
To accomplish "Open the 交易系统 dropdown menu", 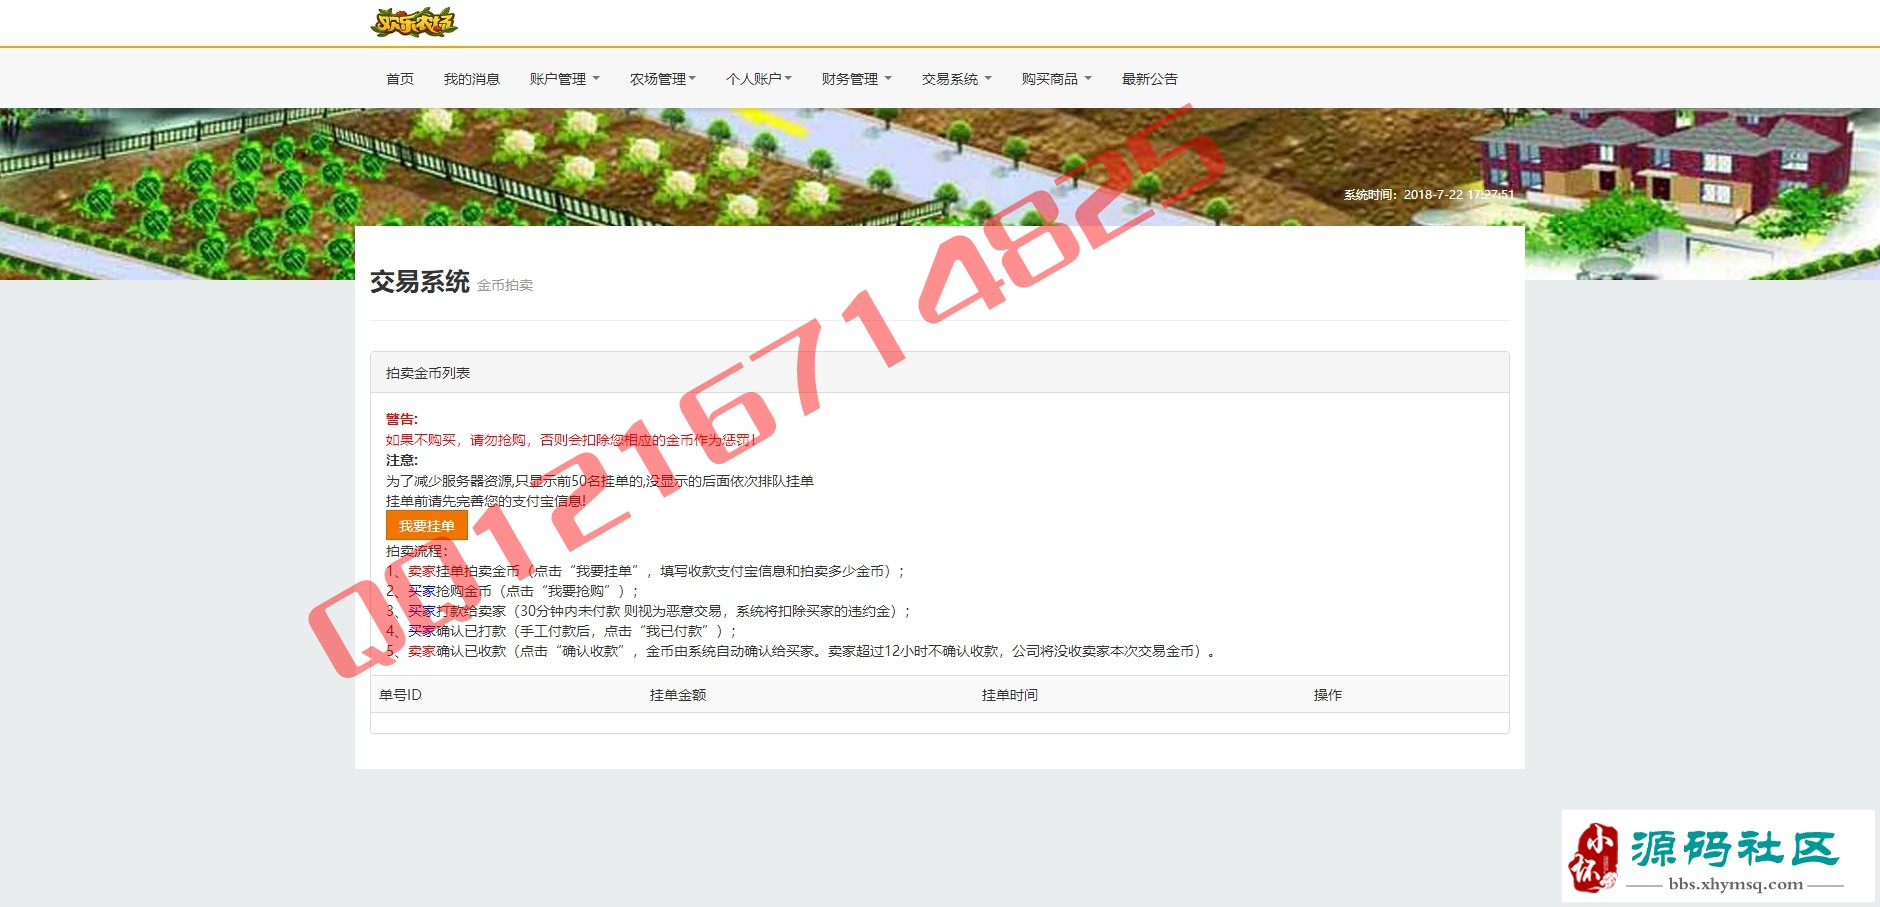I will coord(956,79).
